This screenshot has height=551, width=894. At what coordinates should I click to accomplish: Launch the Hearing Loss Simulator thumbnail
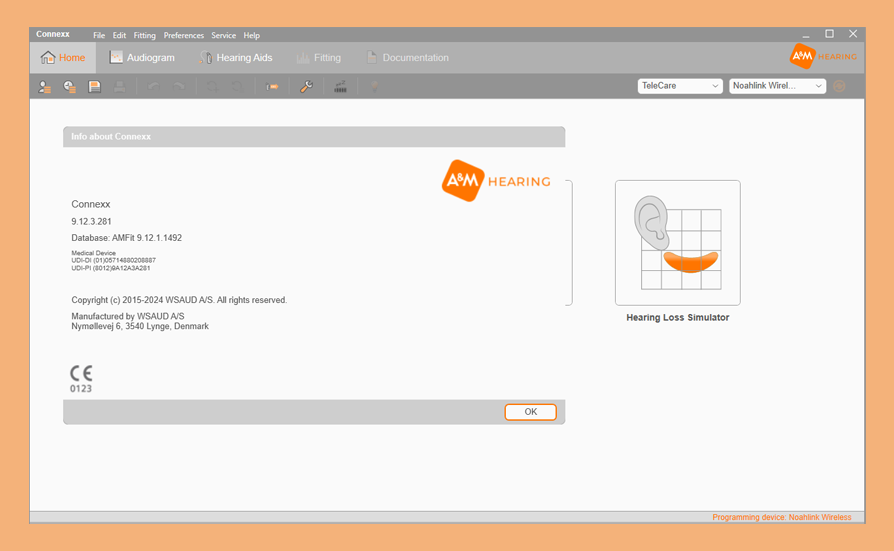677,242
